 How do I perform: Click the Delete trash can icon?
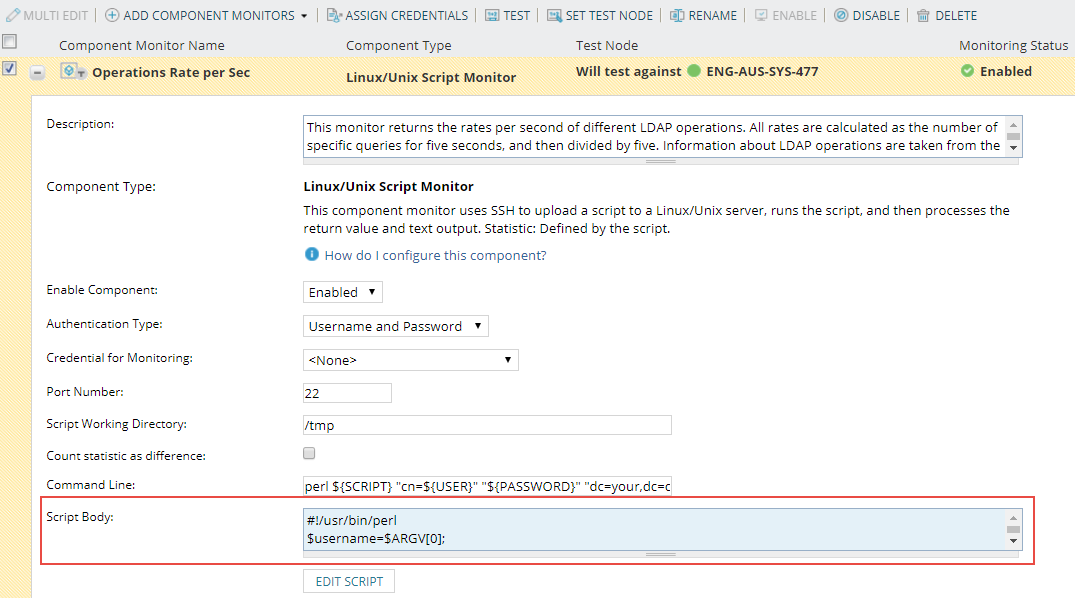pyautogui.click(x=923, y=16)
